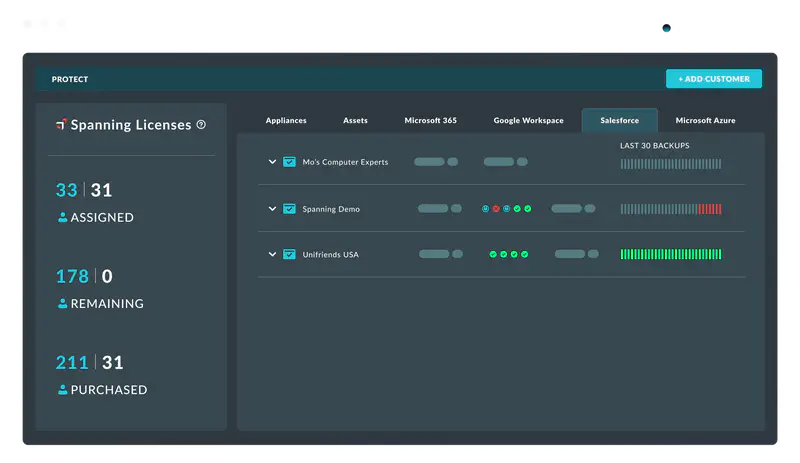Click the LAST 30 BACKUPS column header
This screenshot has width=800, height=463.
click(x=655, y=145)
